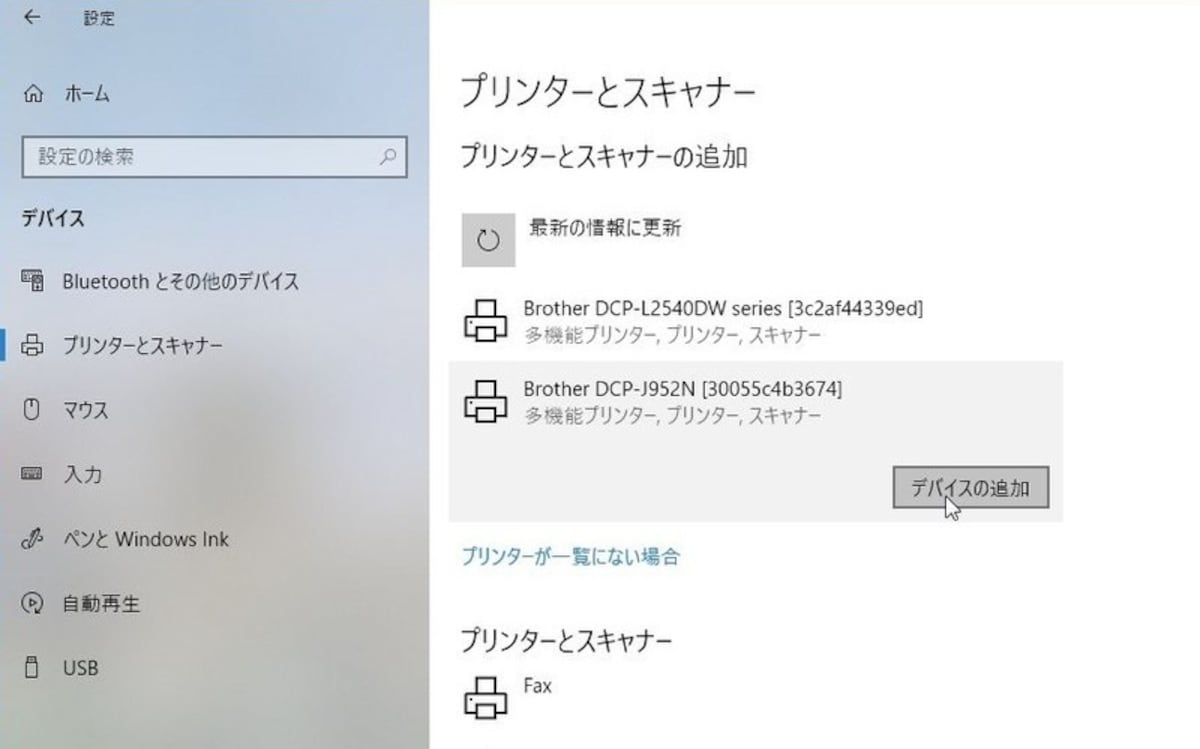Click the autoplay sidebar icon

(32, 603)
